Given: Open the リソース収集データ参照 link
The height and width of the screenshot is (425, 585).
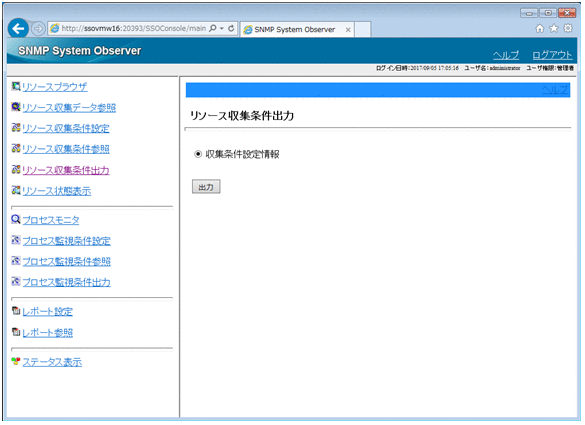Looking at the screenshot, I should pos(69,108).
